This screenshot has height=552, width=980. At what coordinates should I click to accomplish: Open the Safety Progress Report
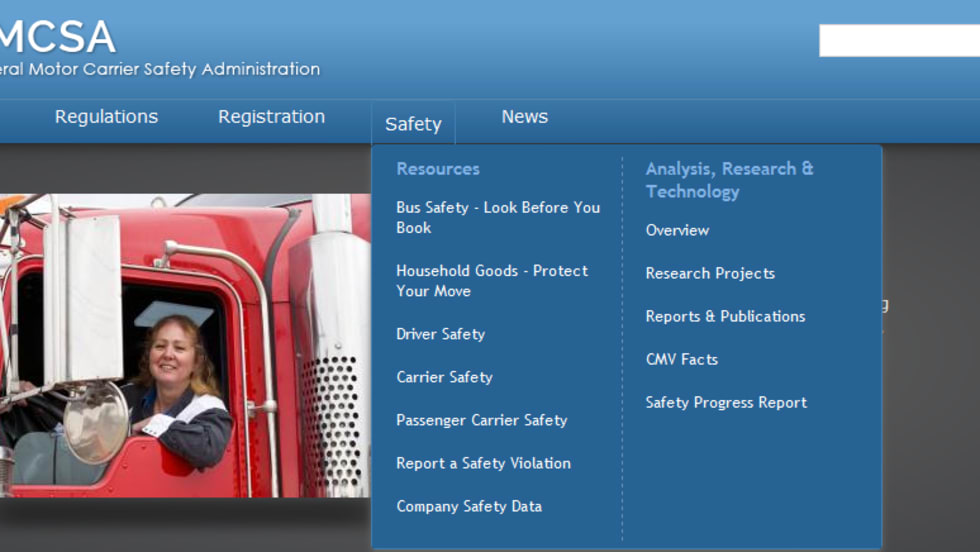tap(726, 402)
